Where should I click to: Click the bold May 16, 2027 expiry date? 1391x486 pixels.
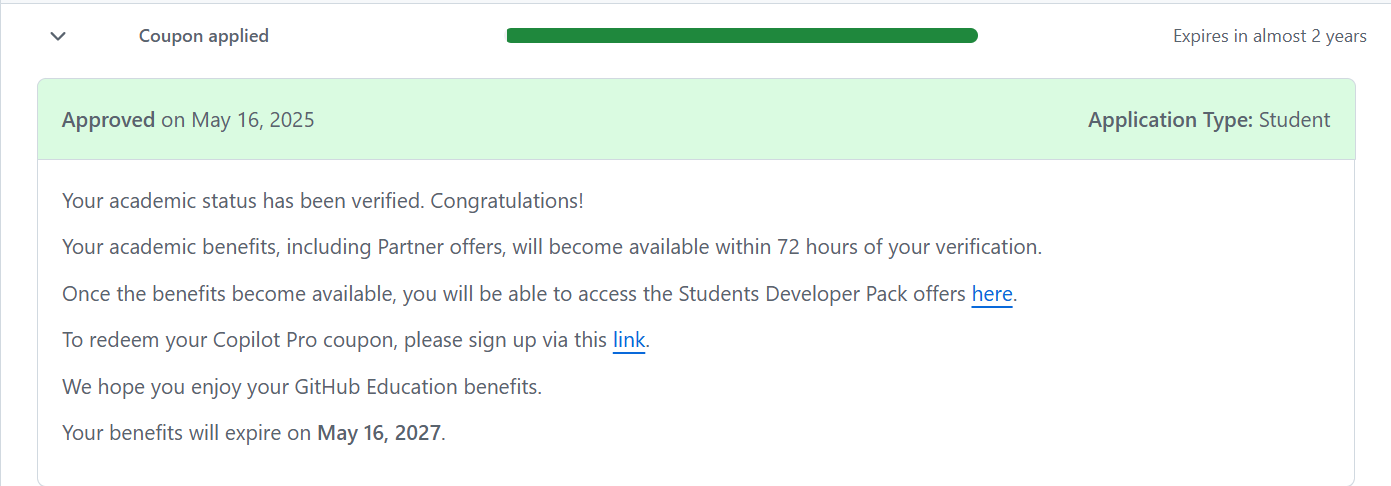(378, 433)
